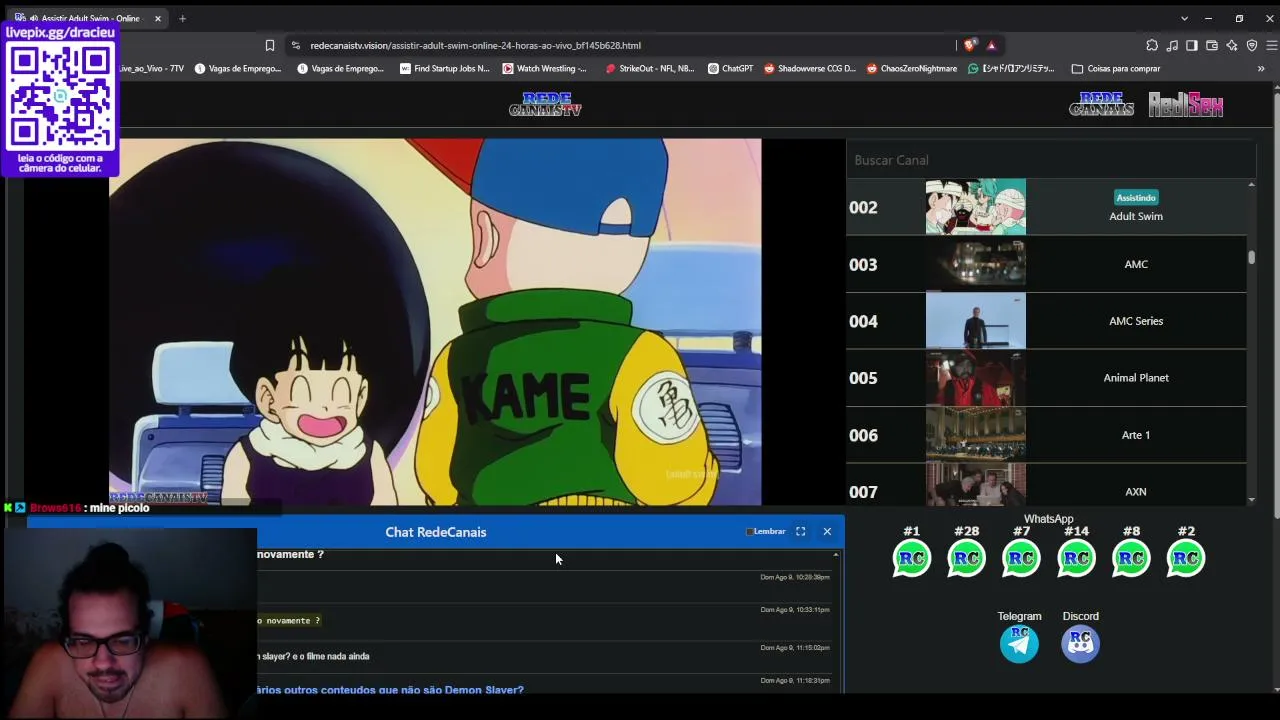Open the Leo AI assistant icon
This screenshot has width=1280, height=720.
[x=1232, y=45]
